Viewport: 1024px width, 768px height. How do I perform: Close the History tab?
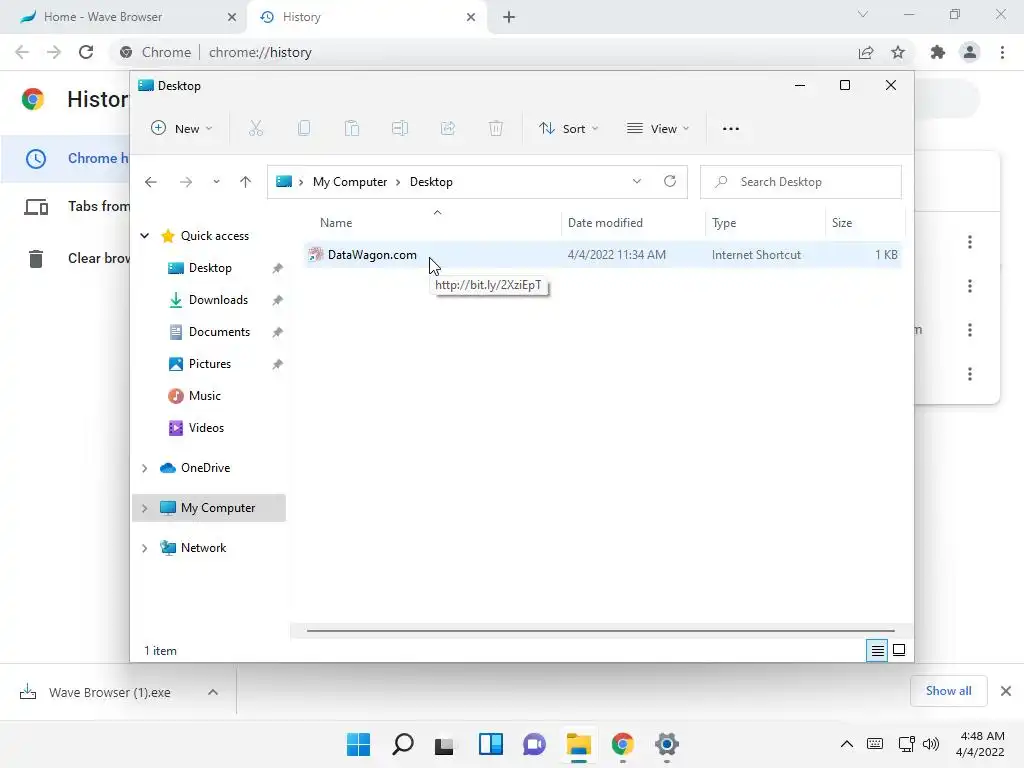click(471, 17)
